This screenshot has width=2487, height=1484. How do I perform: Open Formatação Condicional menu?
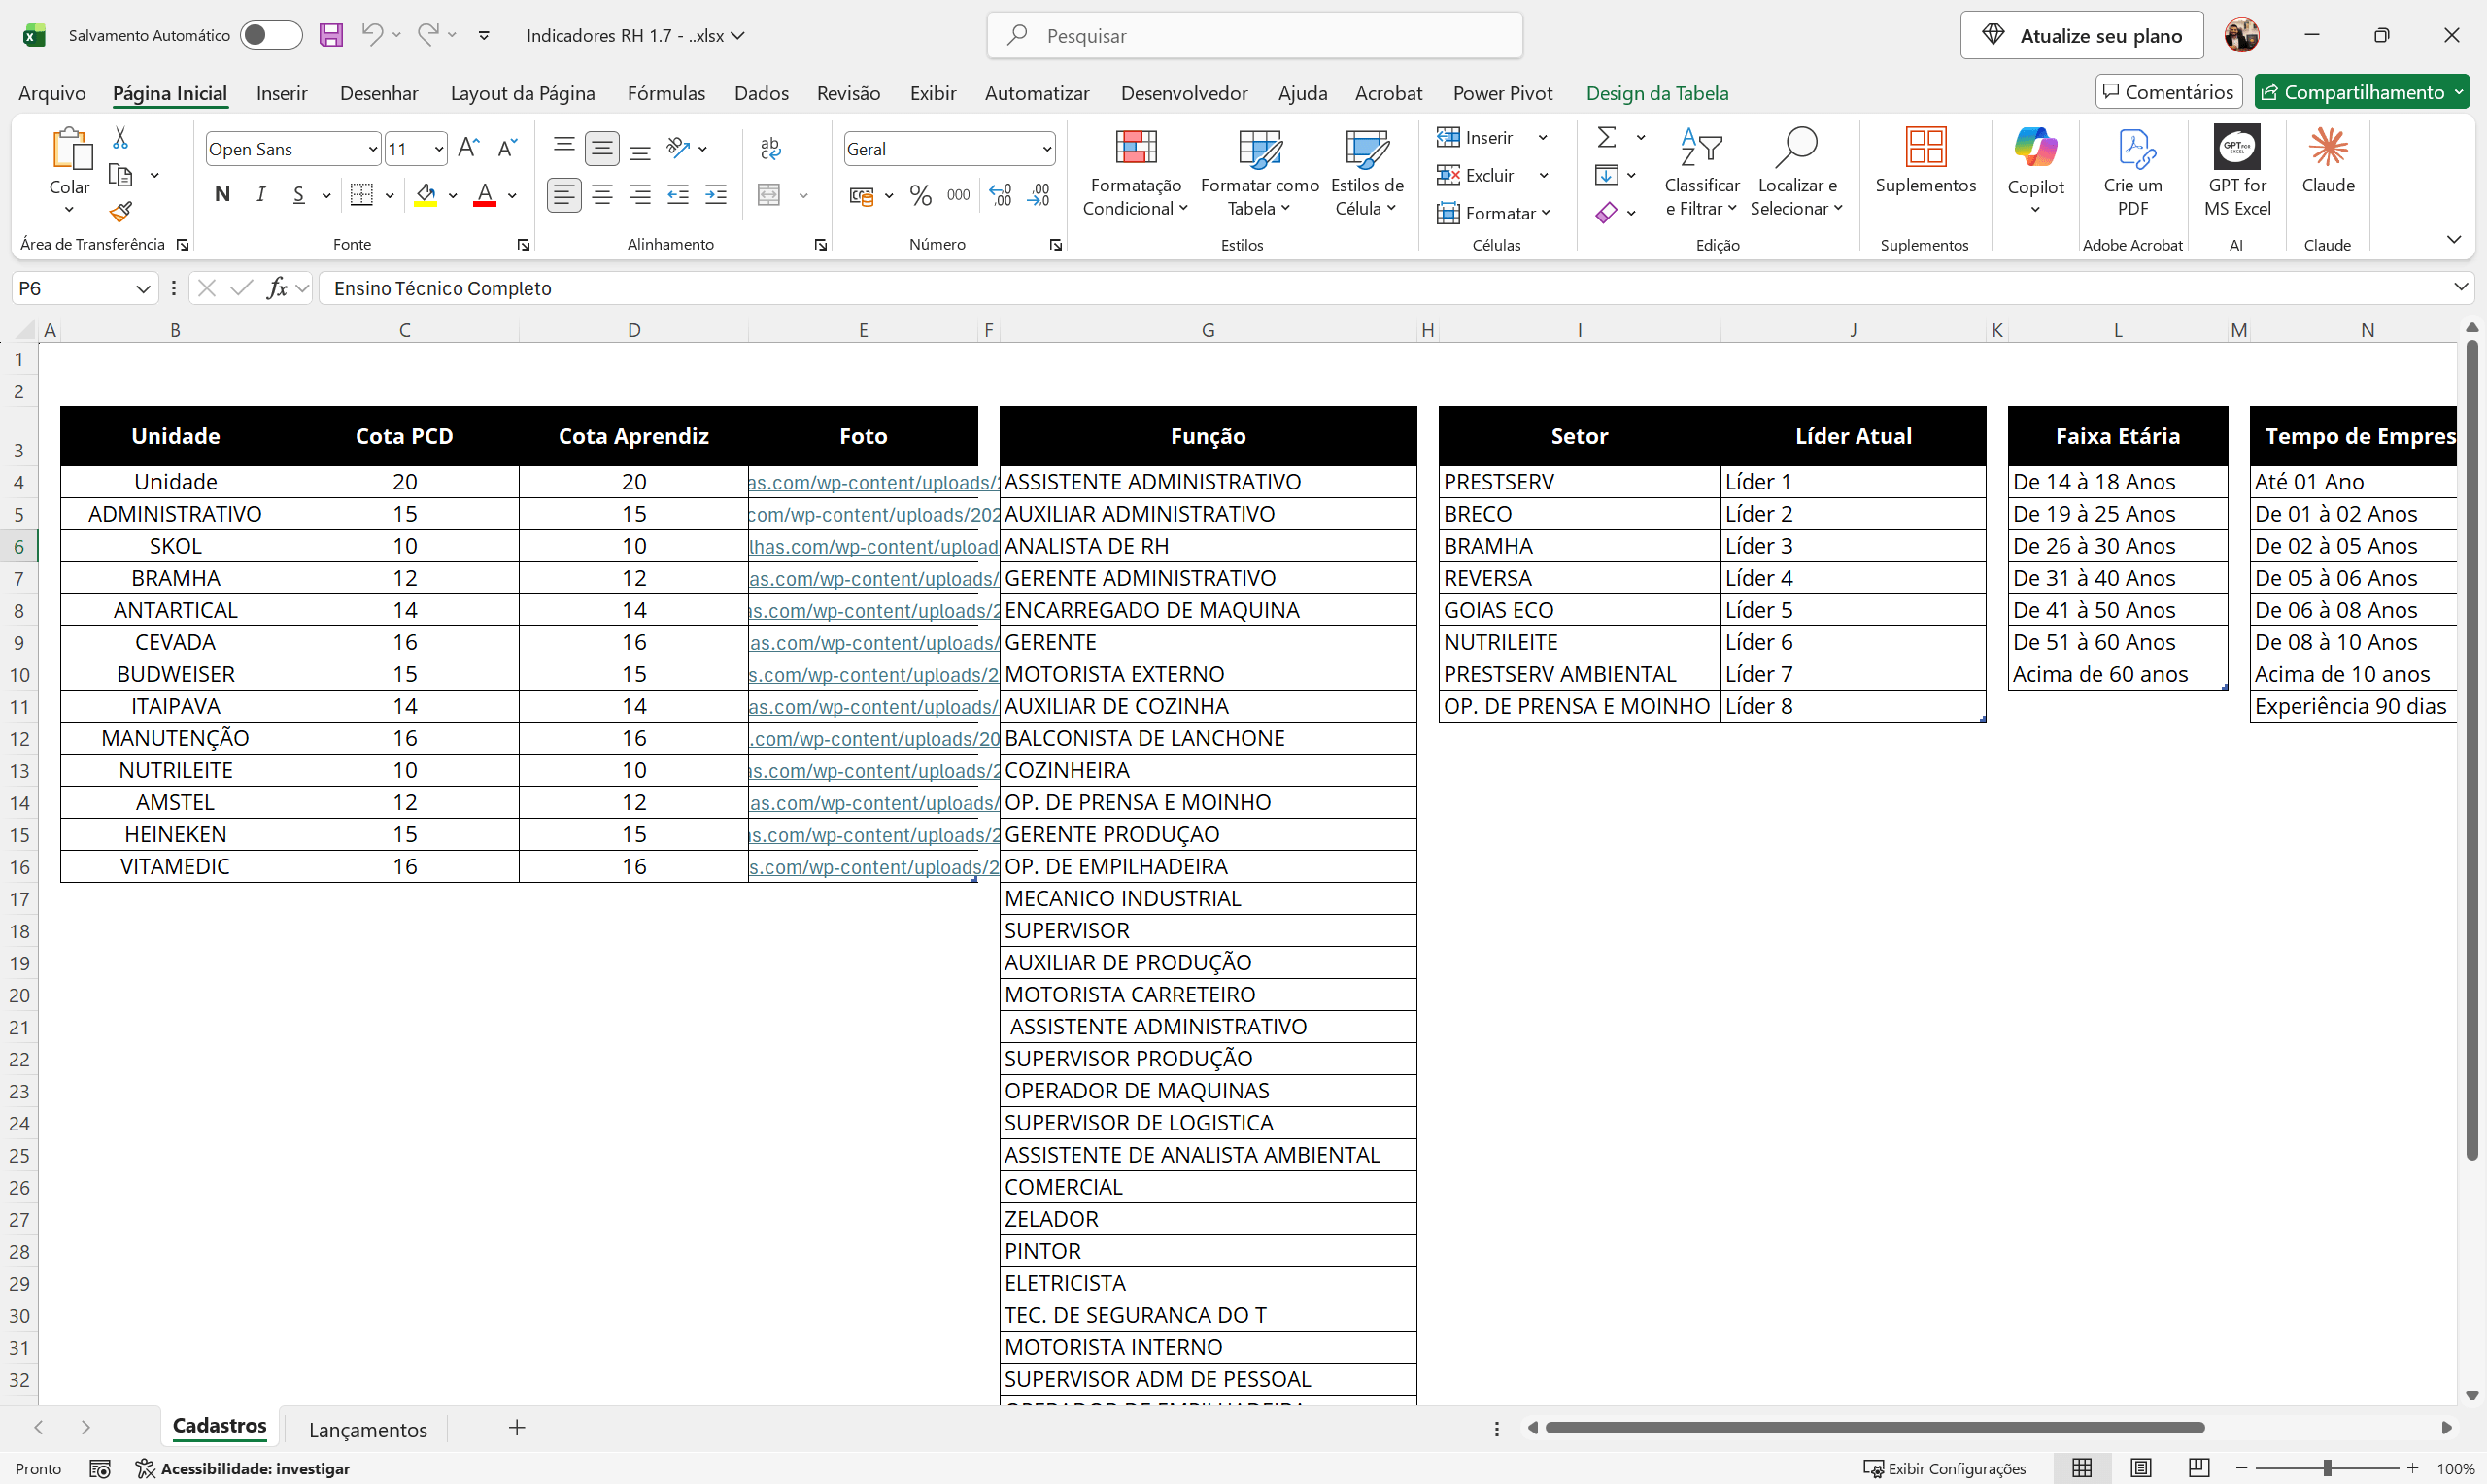1135,173
